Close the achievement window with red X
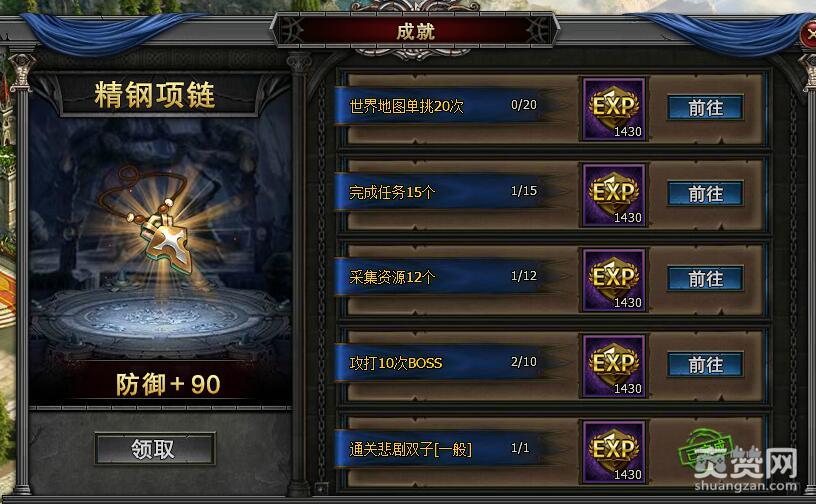816x504 pixels. [x=809, y=34]
